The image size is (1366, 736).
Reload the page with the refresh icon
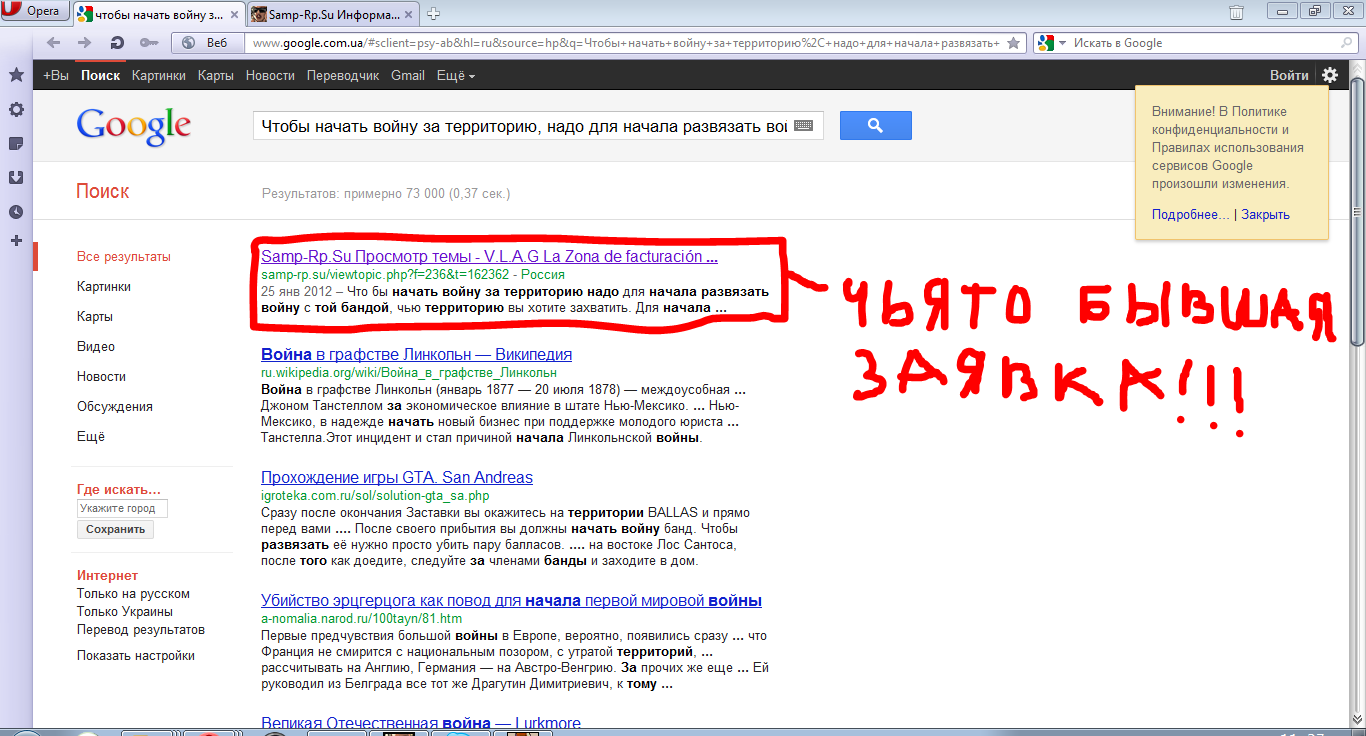click(x=117, y=43)
